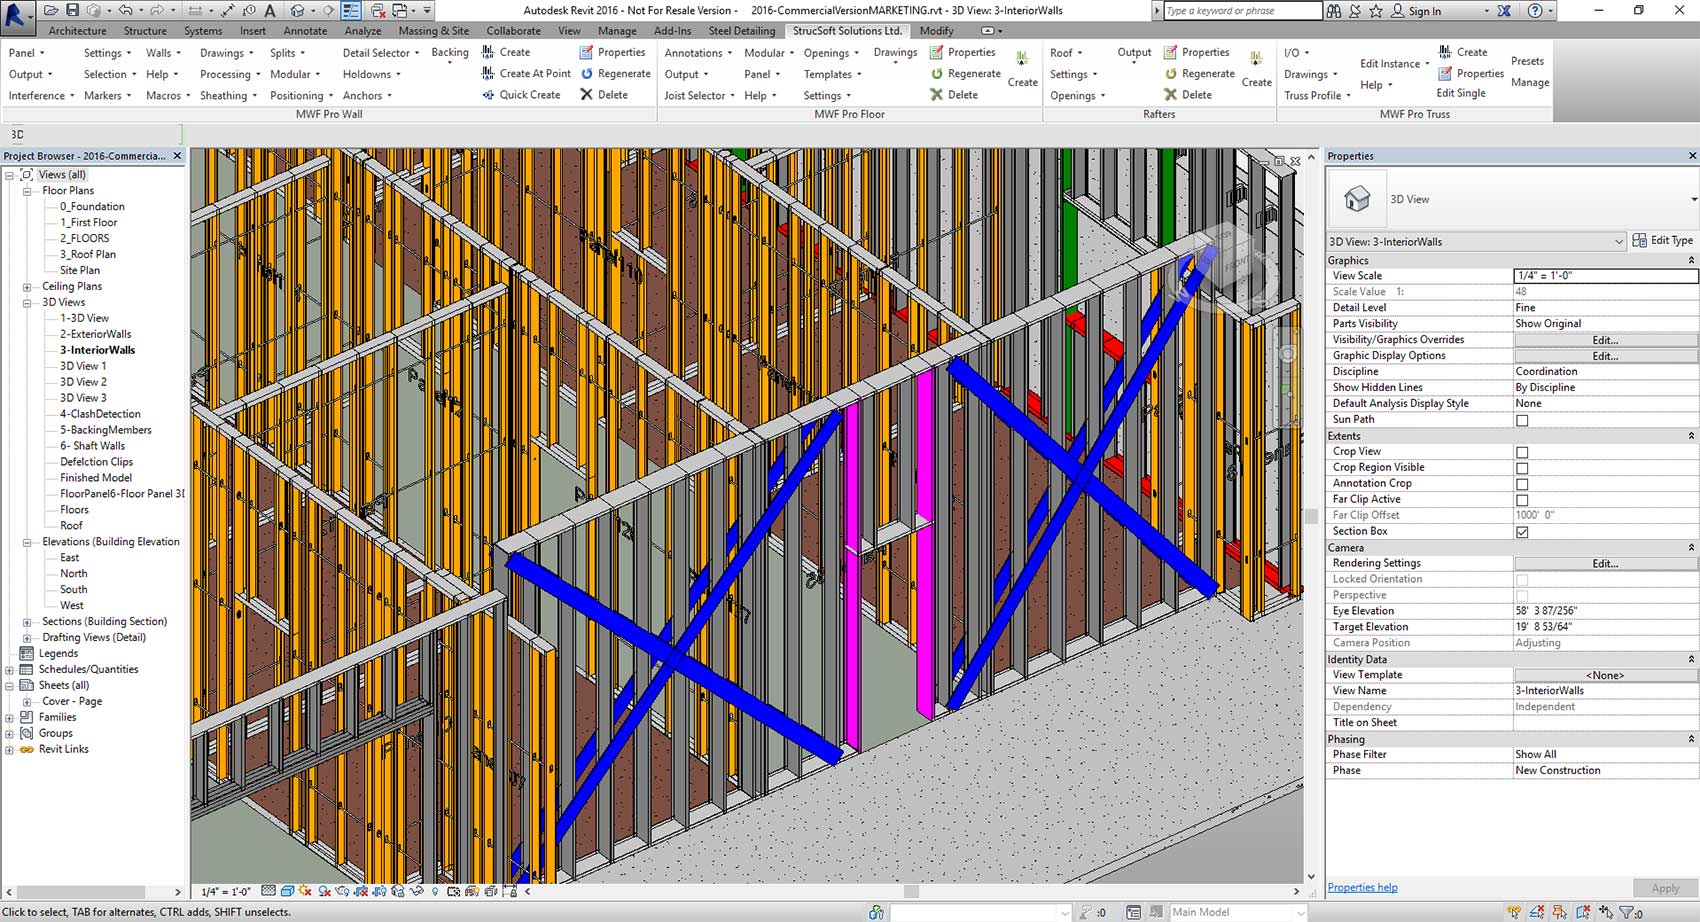Click the Detail Level icon in view control bar

click(268, 890)
